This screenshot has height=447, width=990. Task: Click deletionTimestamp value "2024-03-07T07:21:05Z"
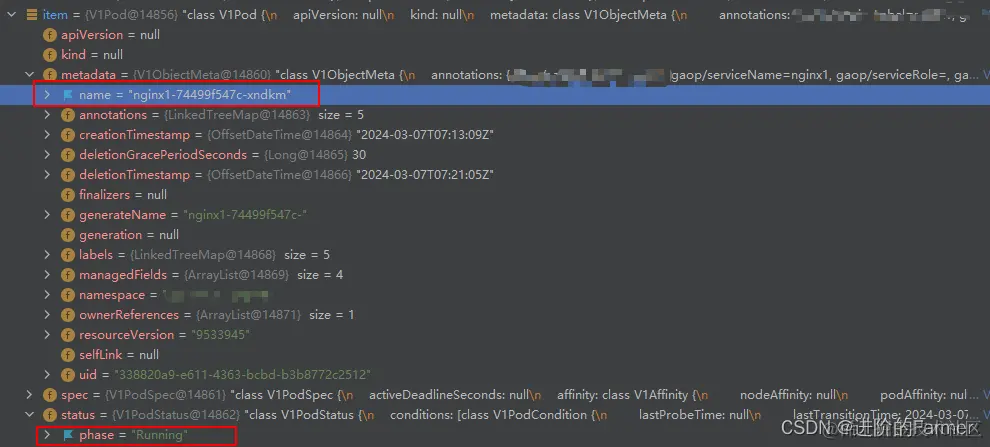425,175
